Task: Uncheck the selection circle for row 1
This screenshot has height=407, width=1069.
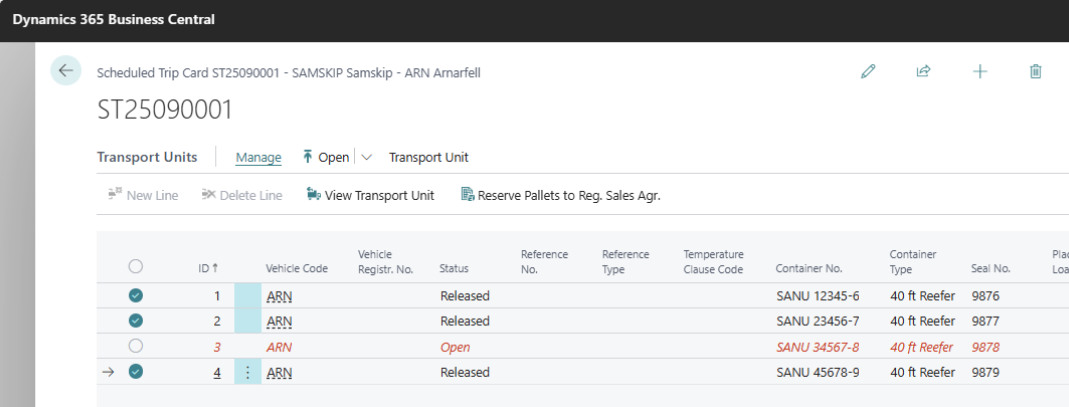Action: [136, 296]
